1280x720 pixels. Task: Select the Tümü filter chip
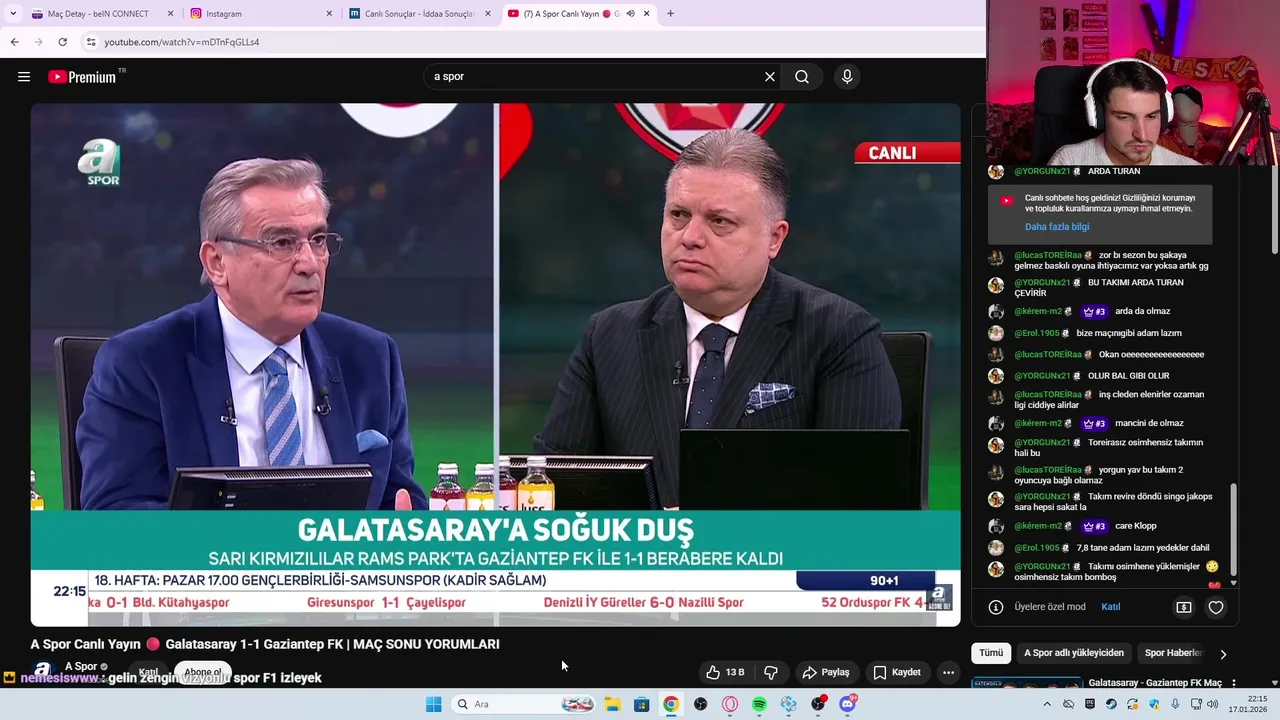tap(991, 653)
